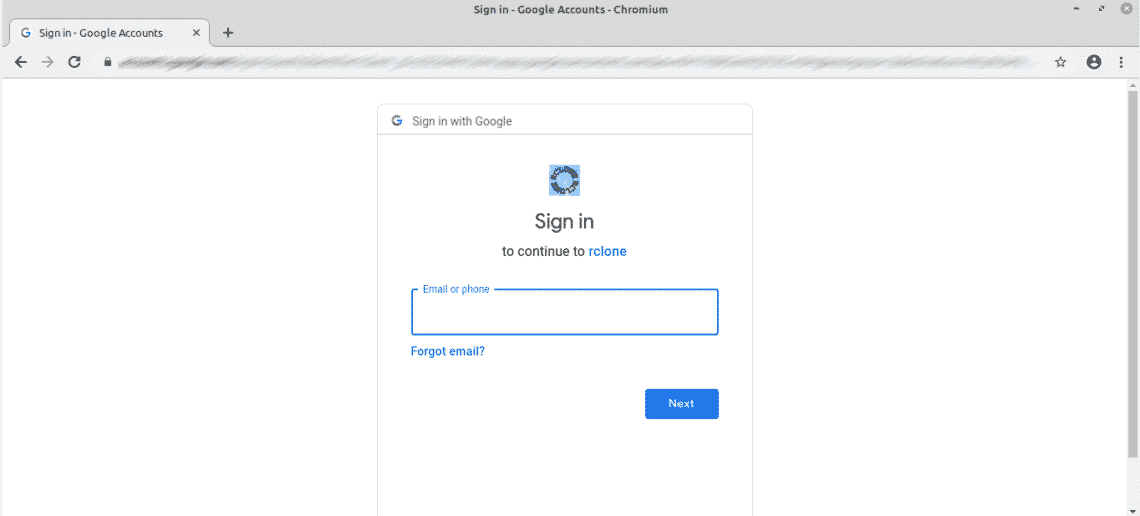Reload the page with the refresh icon

coord(74,63)
